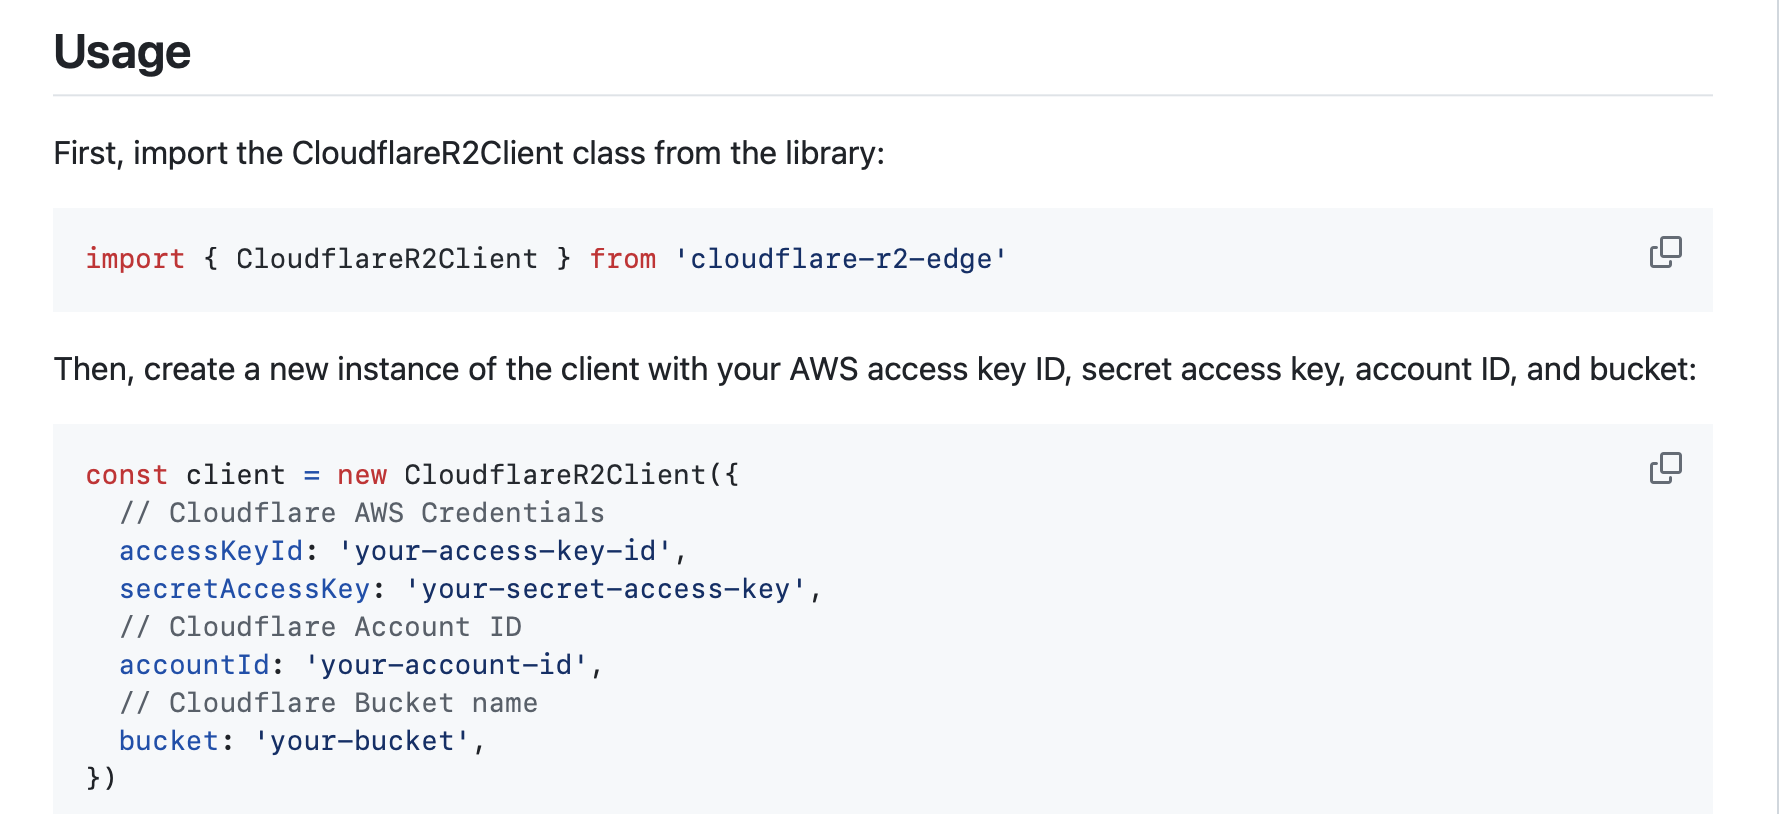Image resolution: width=1788 pixels, height=814 pixels.
Task: Copy the CloudflareR2Client constructor code block
Action: (1665, 468)
